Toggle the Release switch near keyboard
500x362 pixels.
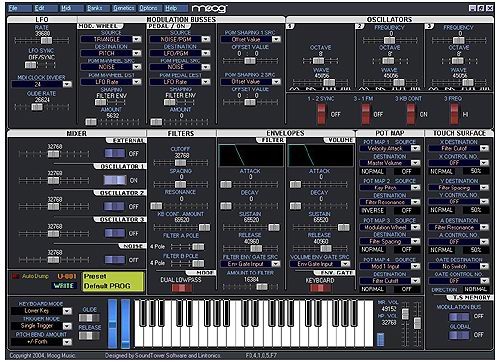point(89,336)
